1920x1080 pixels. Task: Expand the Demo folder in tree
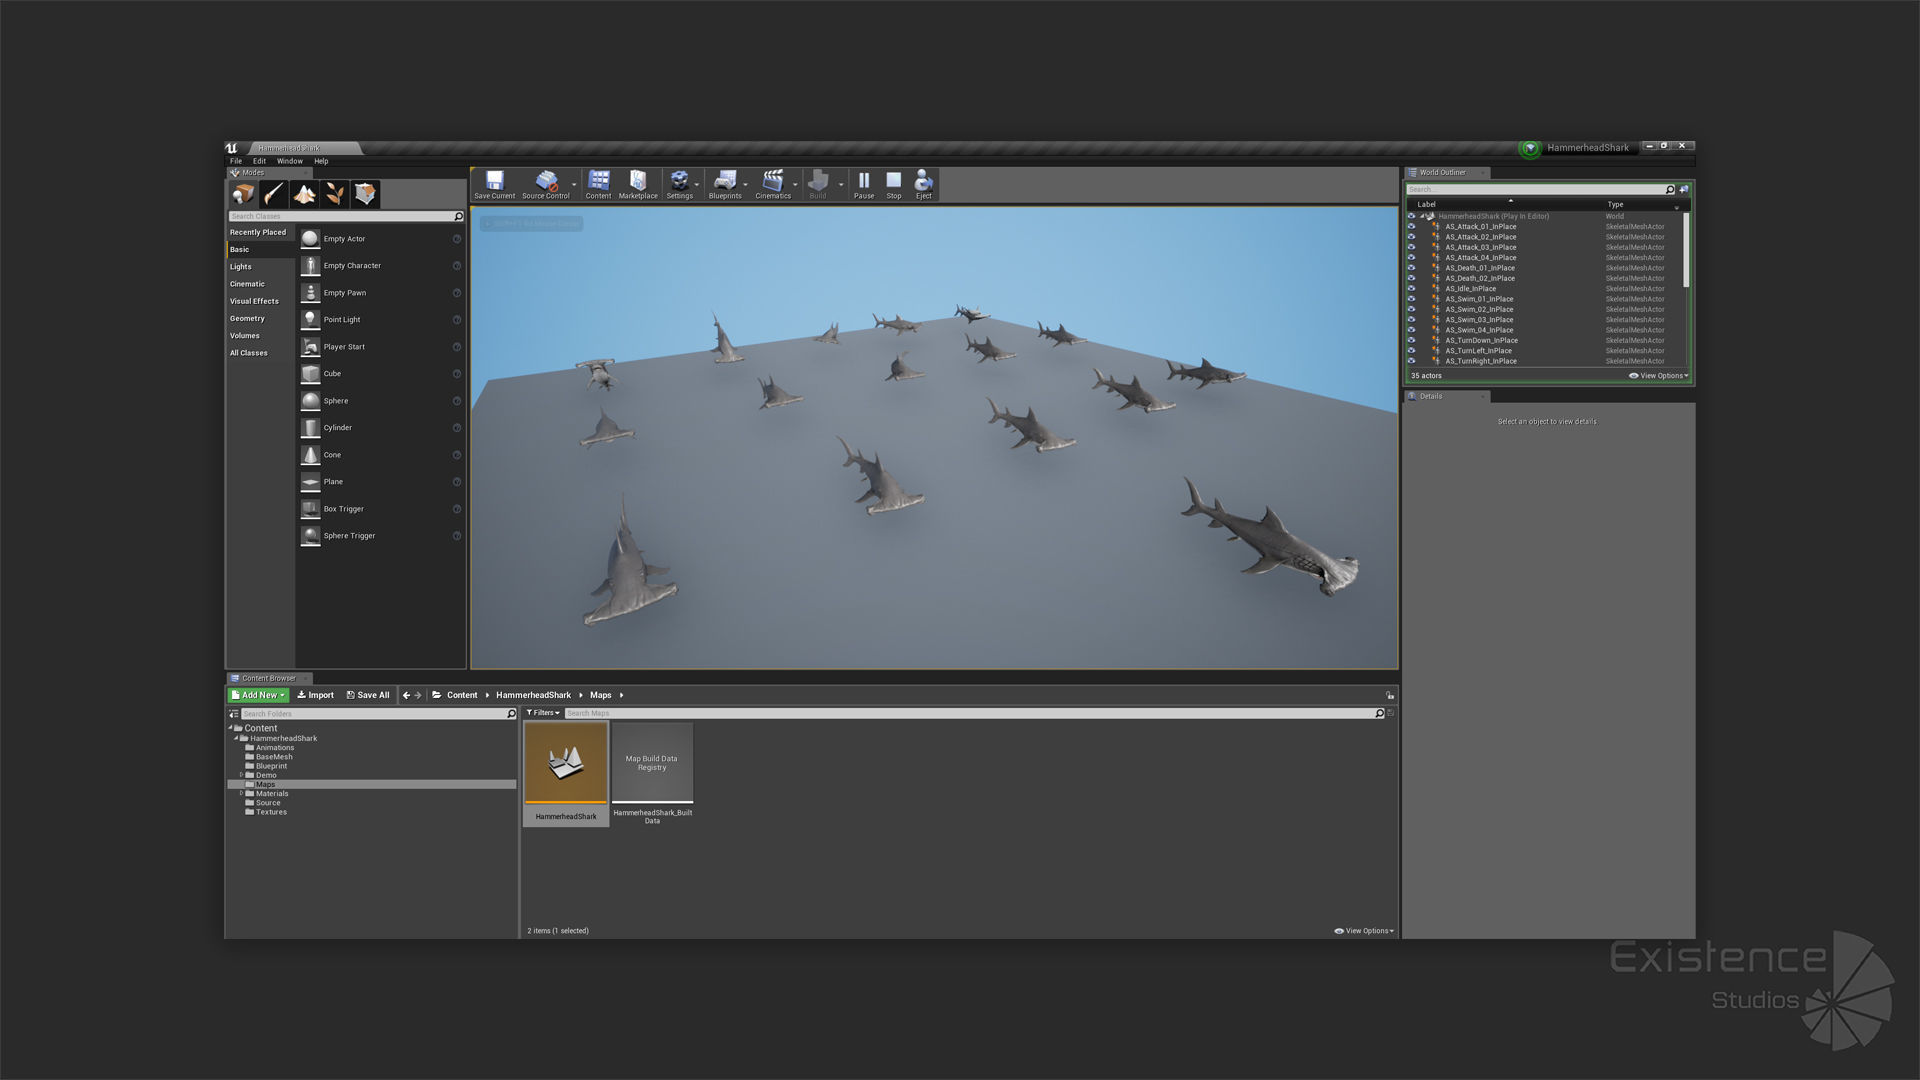pyautogui.click(x=241, y=775)
